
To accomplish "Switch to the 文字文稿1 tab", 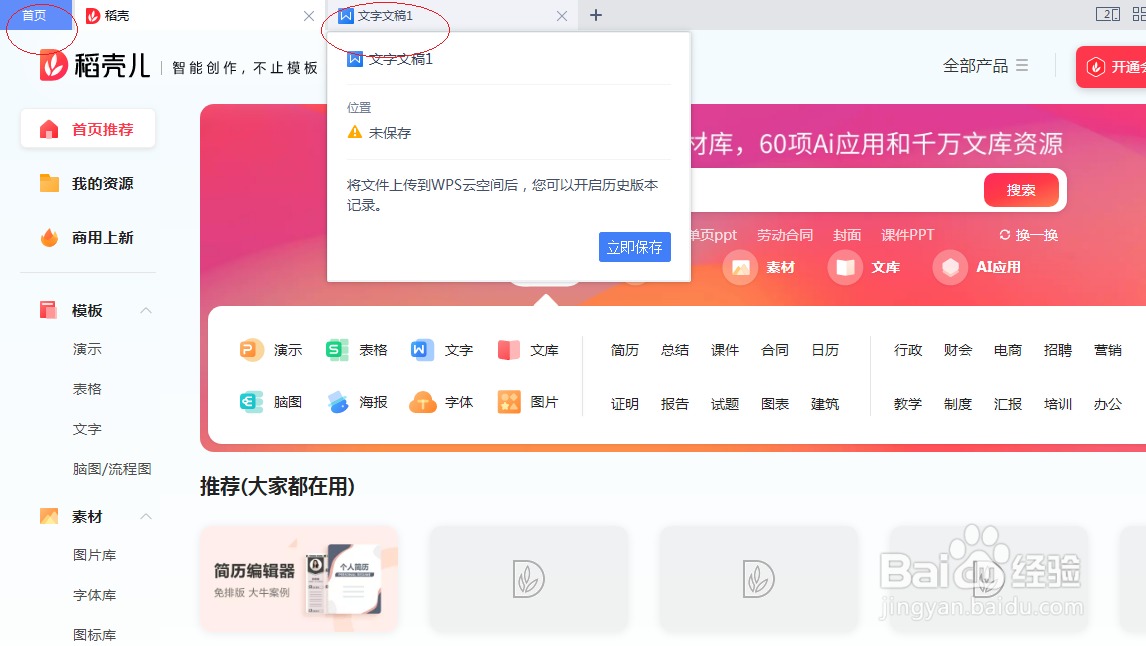I will point(451,15).
